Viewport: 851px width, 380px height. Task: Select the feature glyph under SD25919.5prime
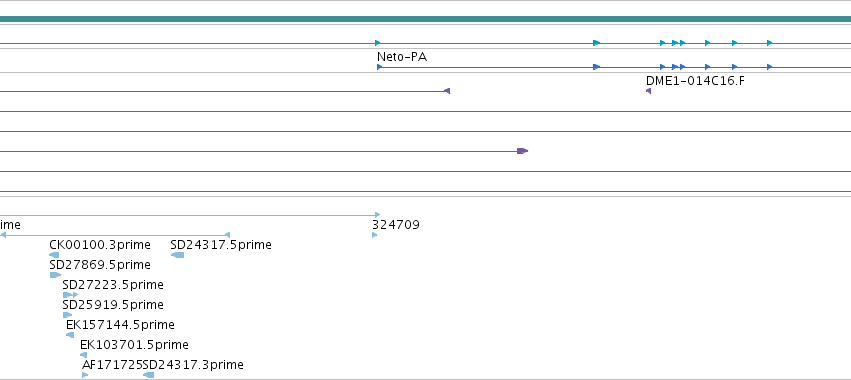(x=67, y=315)
